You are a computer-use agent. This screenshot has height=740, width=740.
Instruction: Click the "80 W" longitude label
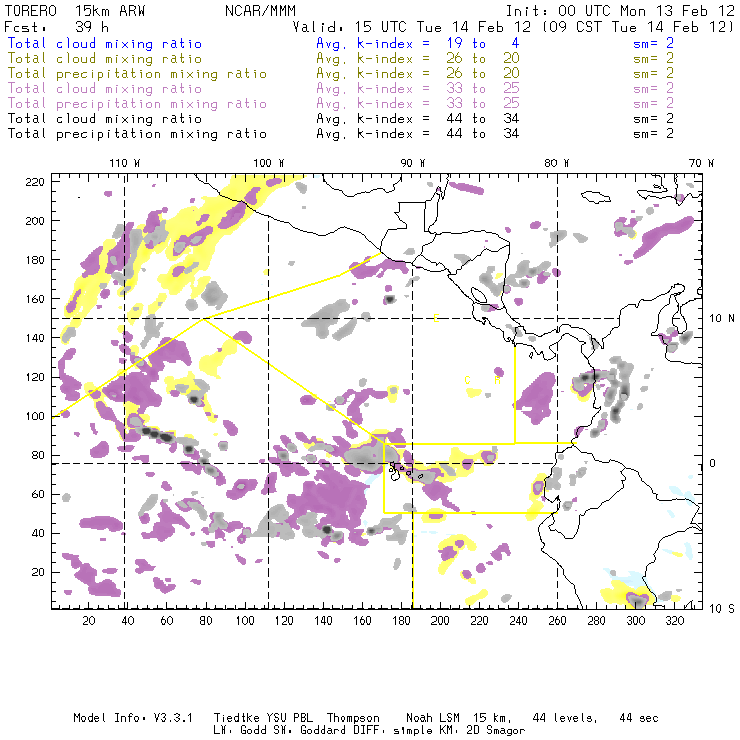(557, 163)
